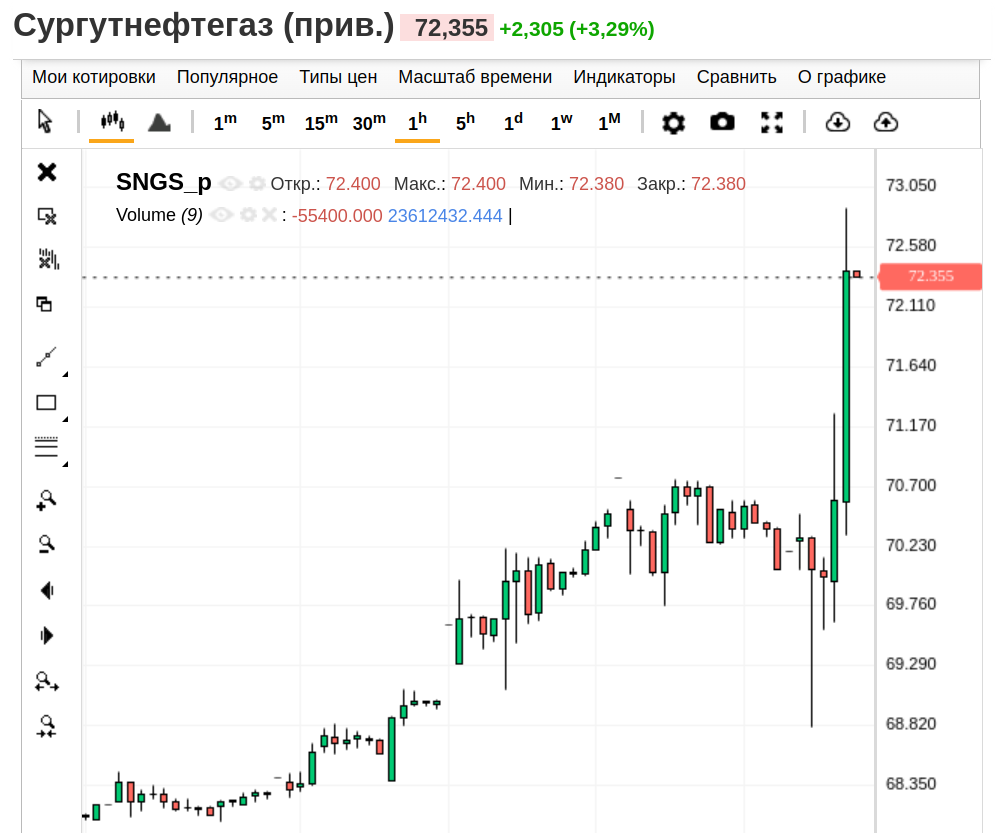Open Volume indicator settings gear
Screen dimensions: 1002x833
pos(248,215)
